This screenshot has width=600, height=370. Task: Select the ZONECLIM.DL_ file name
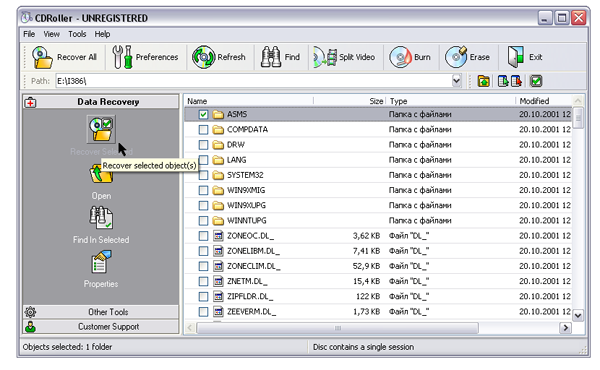[x=254, y=266]
